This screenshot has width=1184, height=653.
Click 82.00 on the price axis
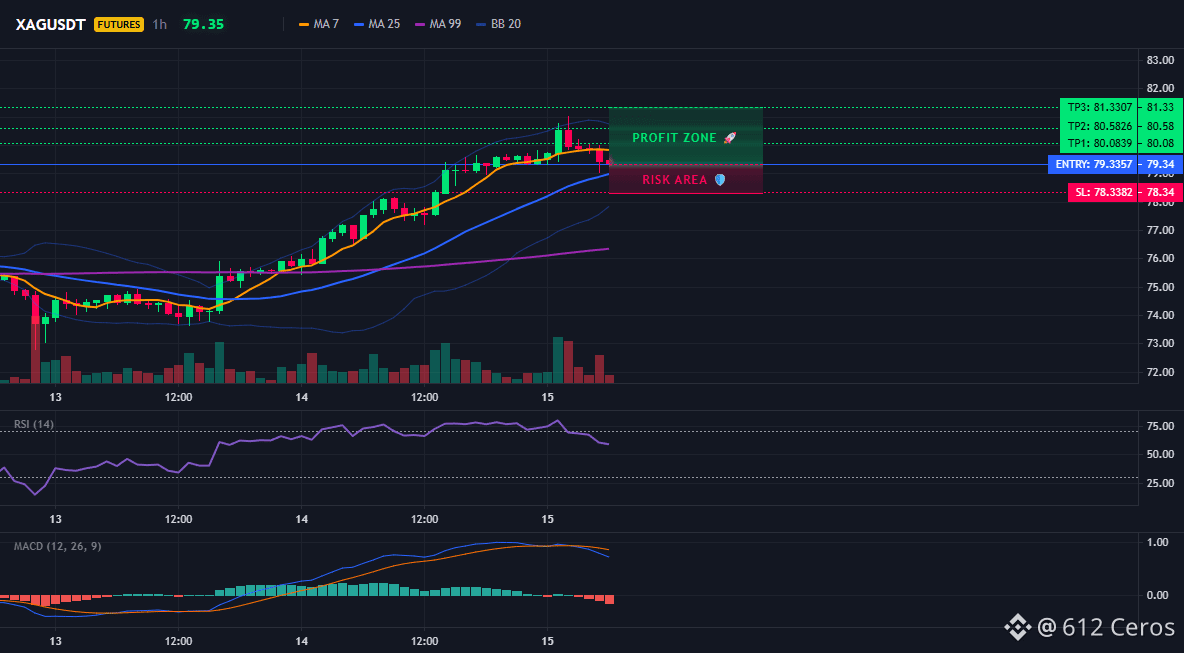coord(1161,89)
